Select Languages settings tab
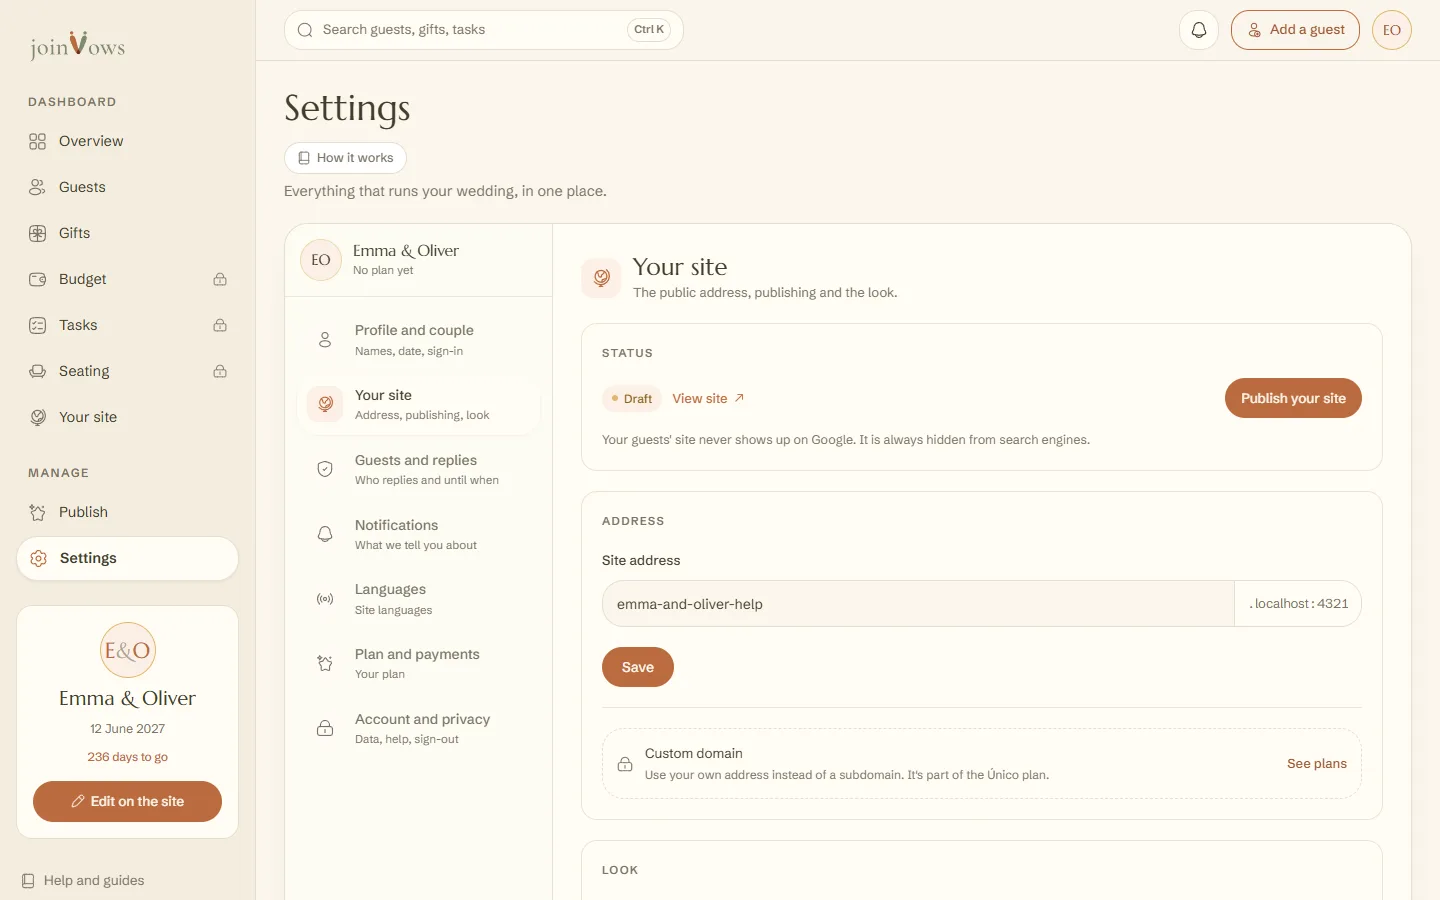The image size is (1440, 900). coord(419,599)
